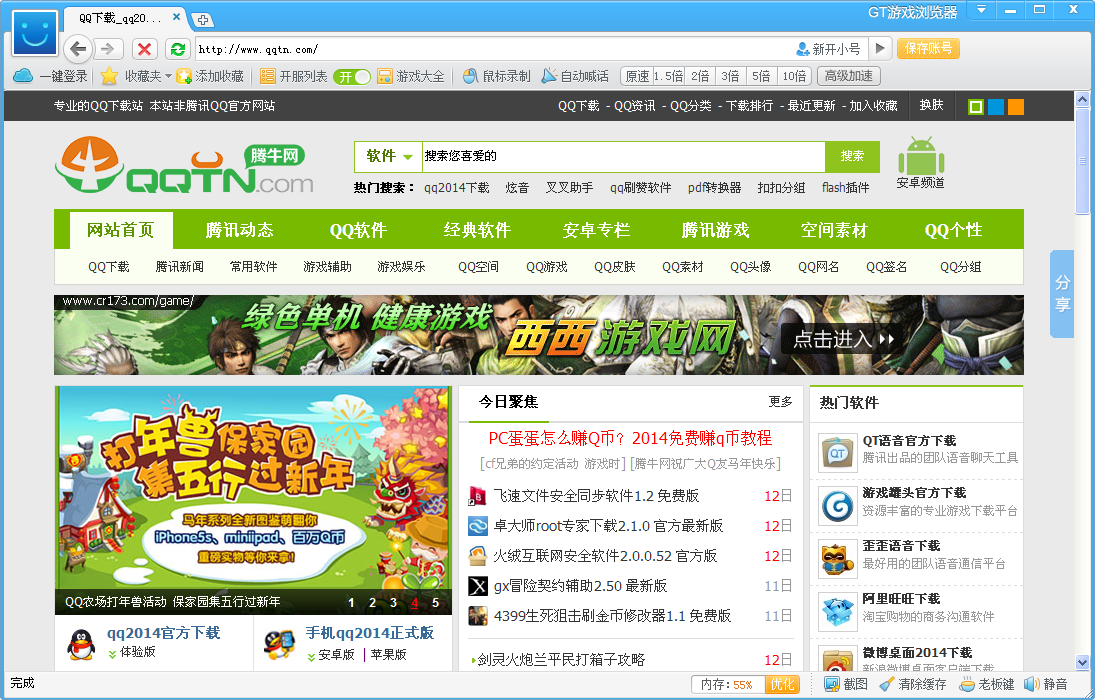Click the browser back arrow button
Viewport: 1095px width, 700px height.
point(78,49)
